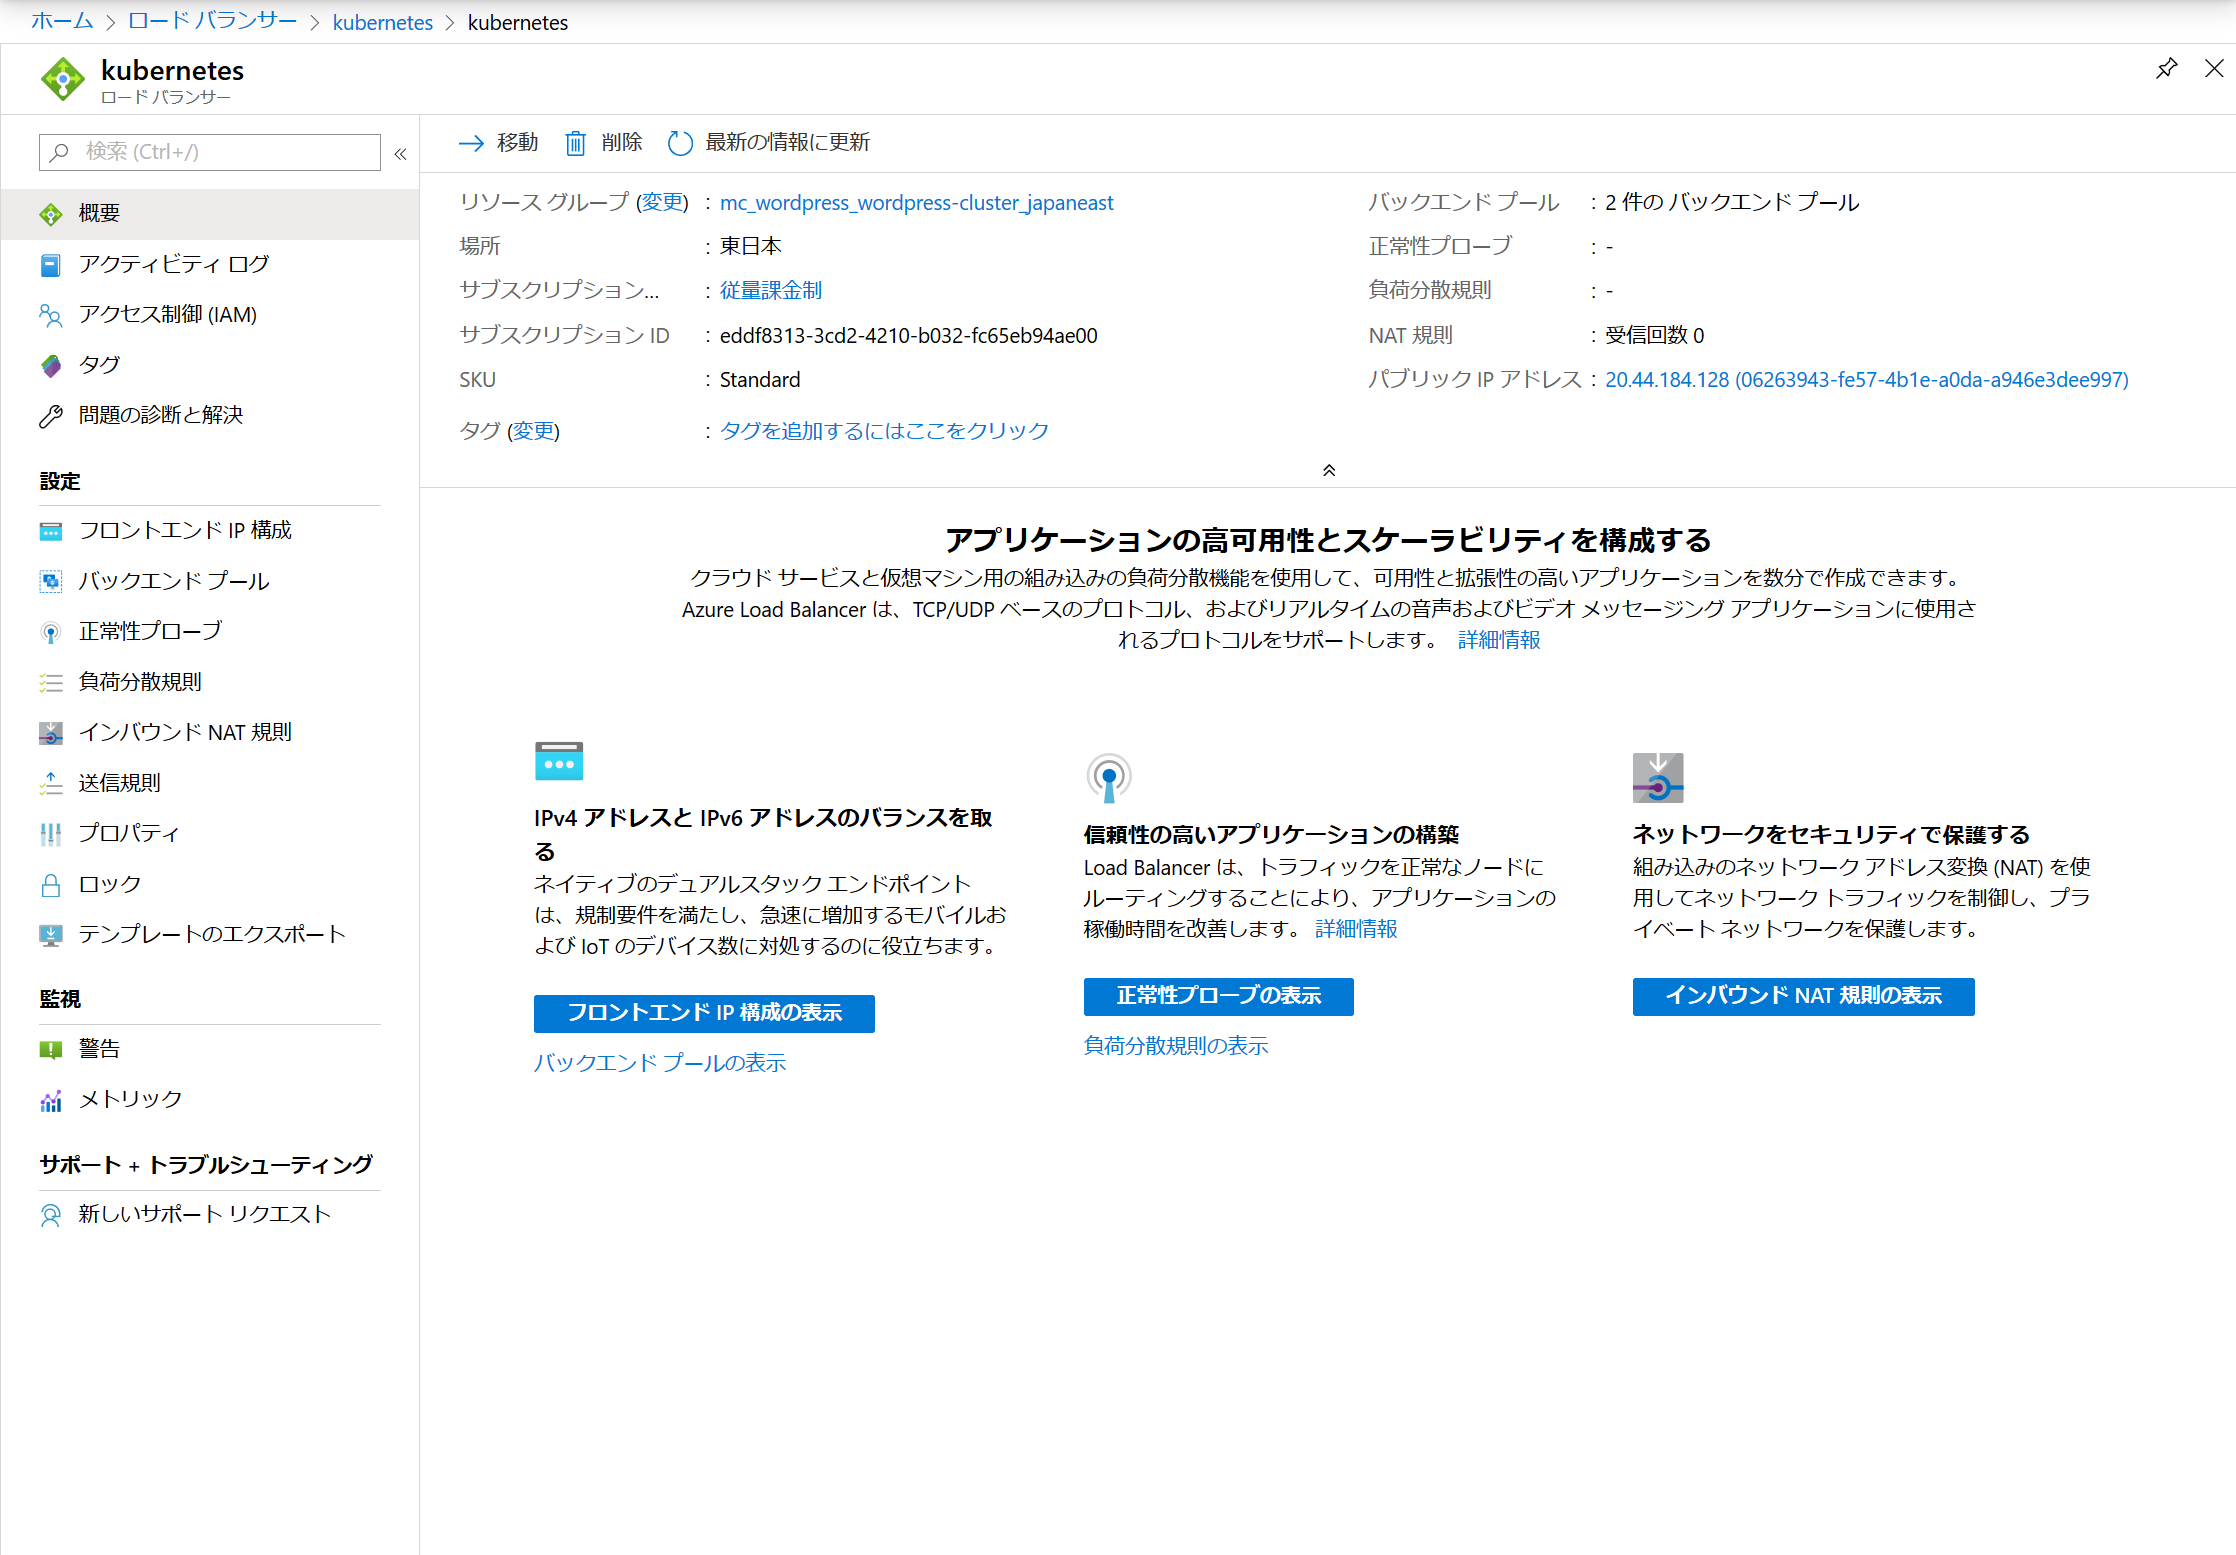The width and height of the screenshot is (2236, 1555).
Task: Open mc_wordpress_wordpress-cluster_japaneast resource group link
Action: tap(916, 203)
